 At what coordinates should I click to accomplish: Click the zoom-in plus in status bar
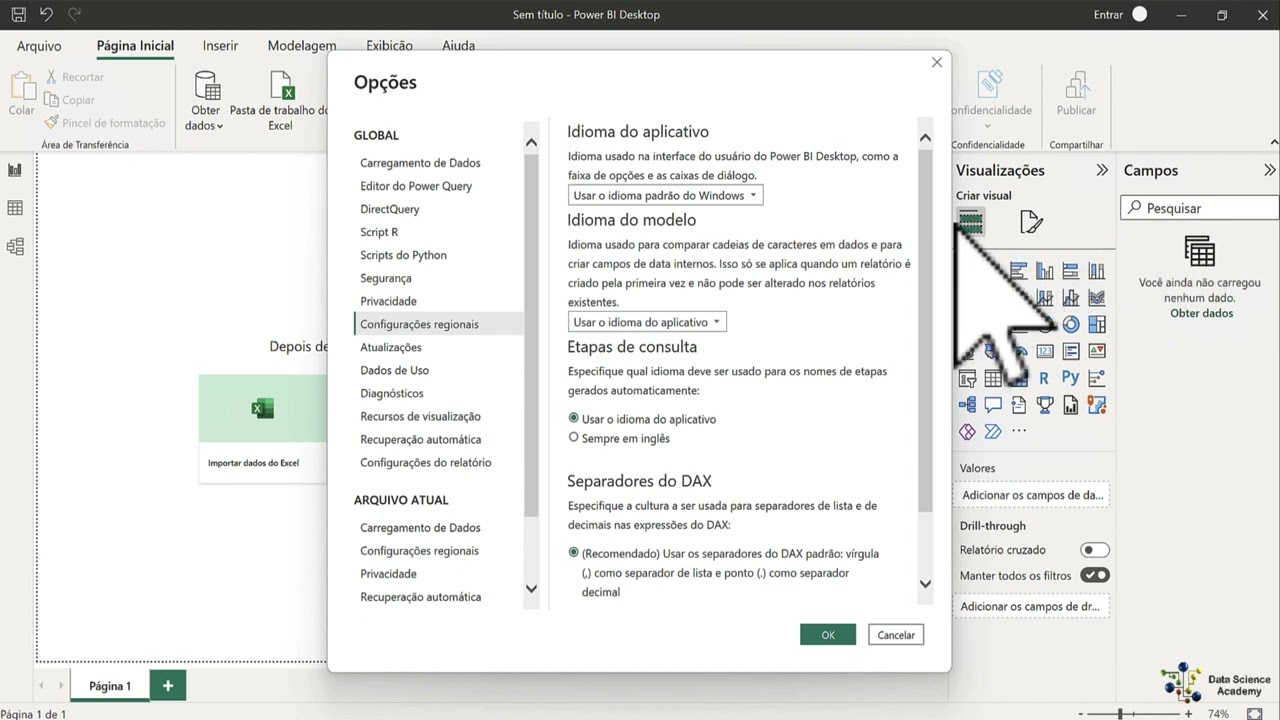click(1188, 714)
